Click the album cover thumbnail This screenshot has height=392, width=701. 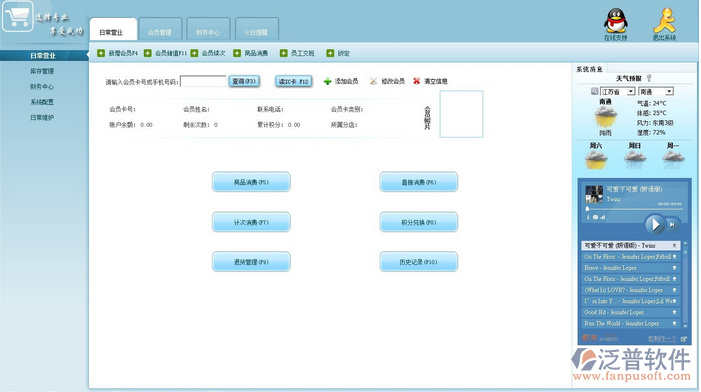coord(594,194)
